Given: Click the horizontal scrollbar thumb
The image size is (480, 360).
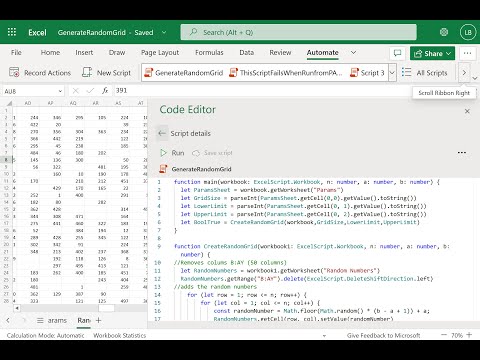Looking at the screenshot, I should coord(106,308).
